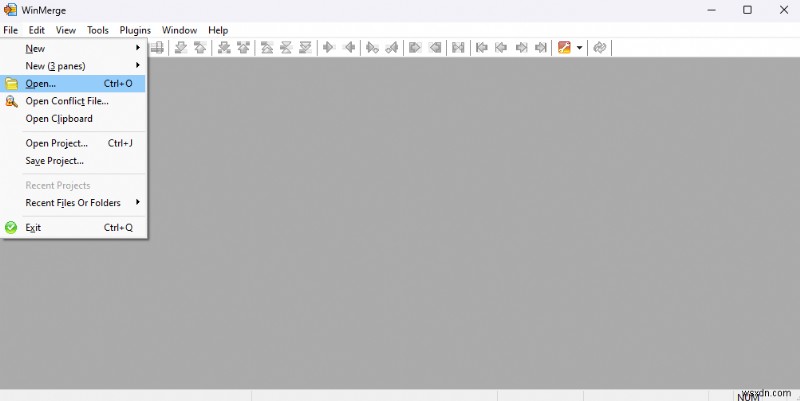Open the Plugins menu
Image resolution: width=800 pixels, height=401 pixels.
pyautogui.click(x=135, y=30)
